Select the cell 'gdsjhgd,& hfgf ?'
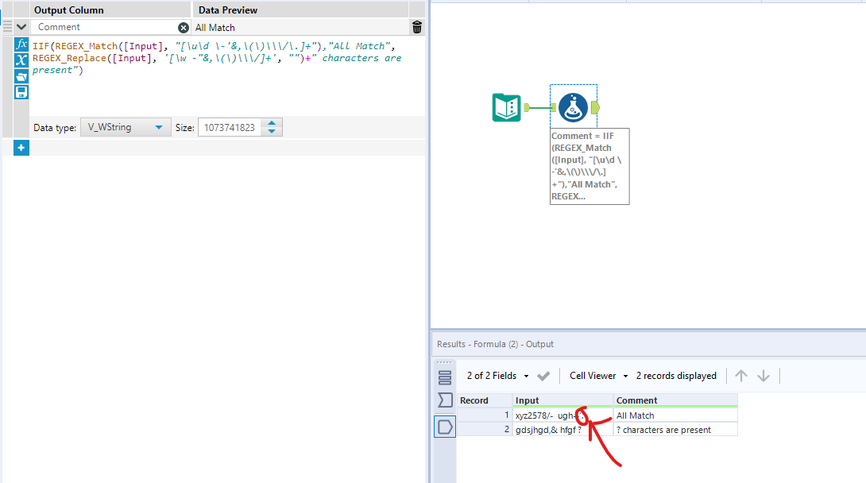Viewport: 866px width, 483px height. point(563,429)
